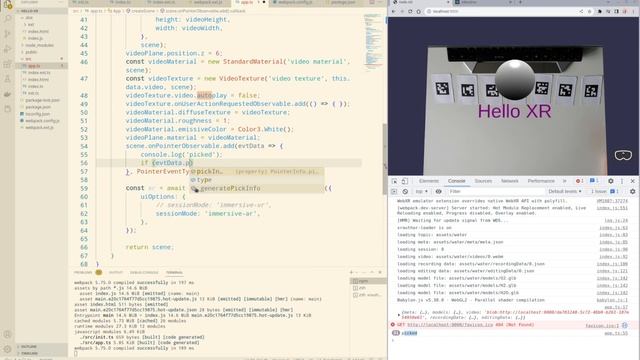
Task: Expand the node_modules folder
Action: (39, 45)
